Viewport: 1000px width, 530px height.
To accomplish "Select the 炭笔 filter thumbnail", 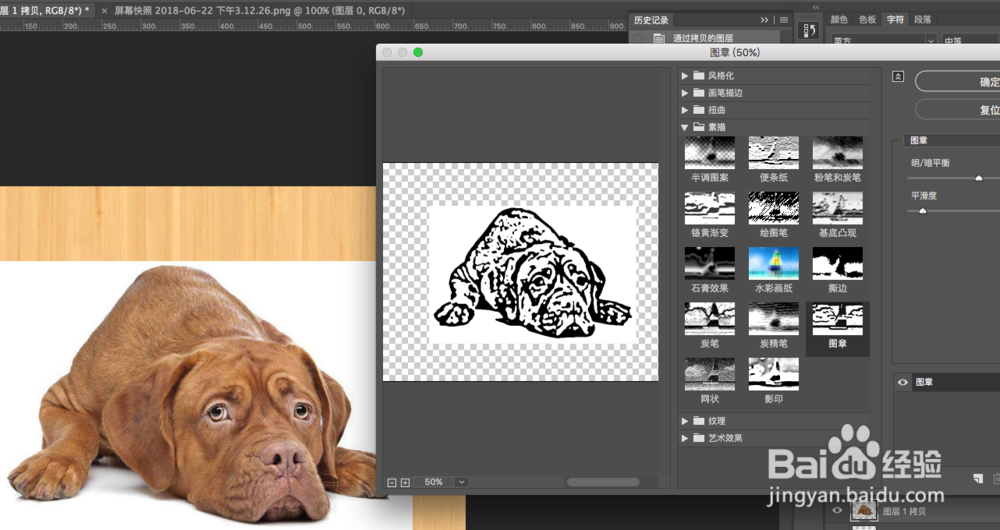I will (709, 319).
